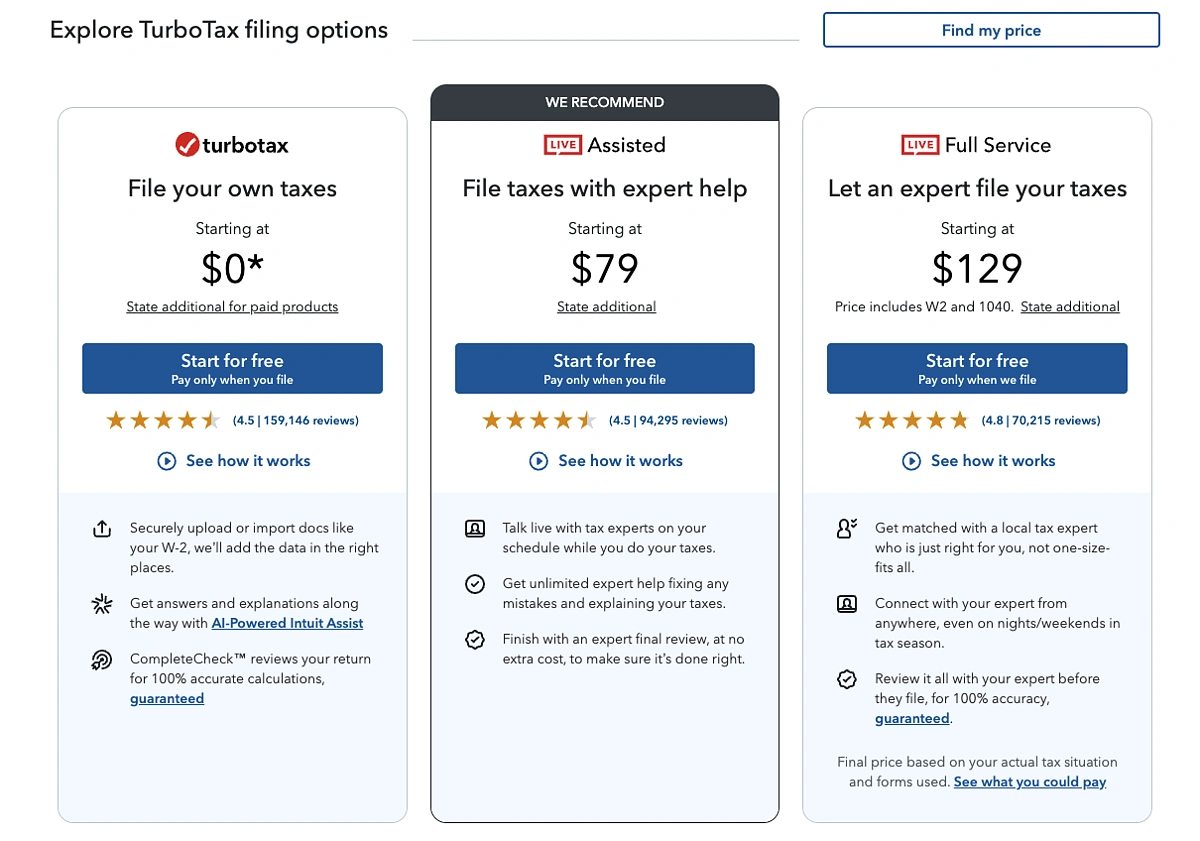
Task: Click the talk live with experts icon
Action: click(475, 529)
